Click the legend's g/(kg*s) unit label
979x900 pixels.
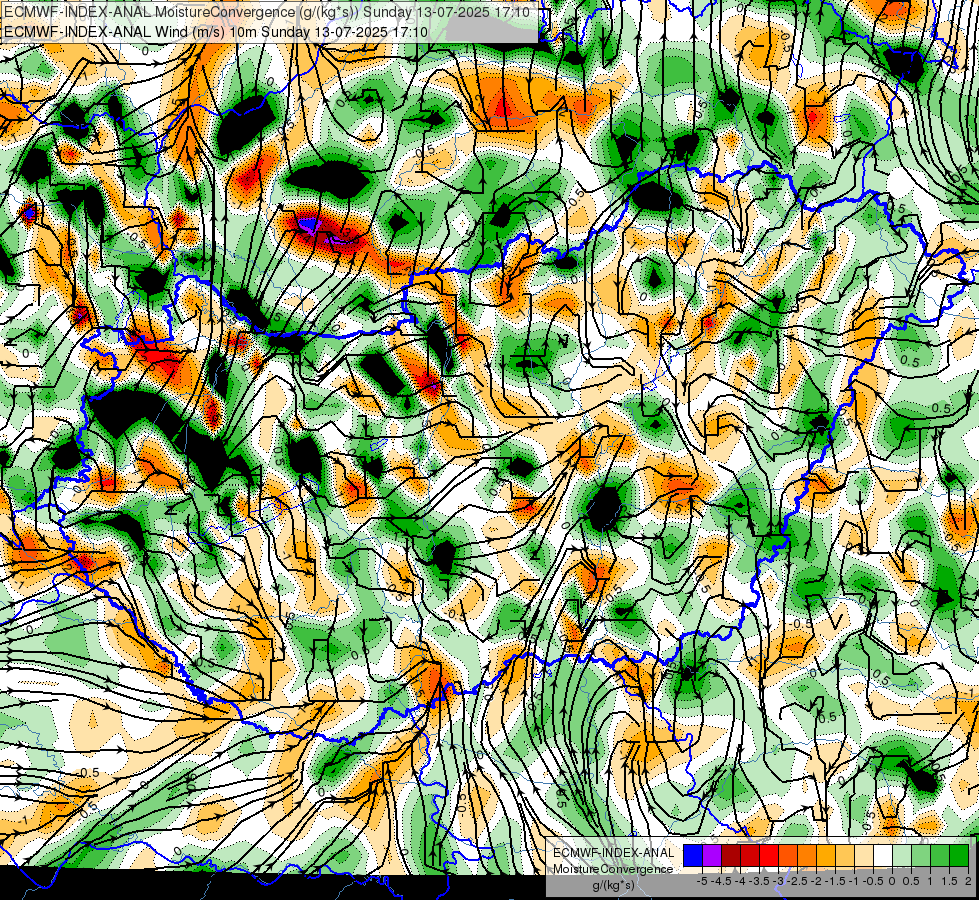[614, 886]
